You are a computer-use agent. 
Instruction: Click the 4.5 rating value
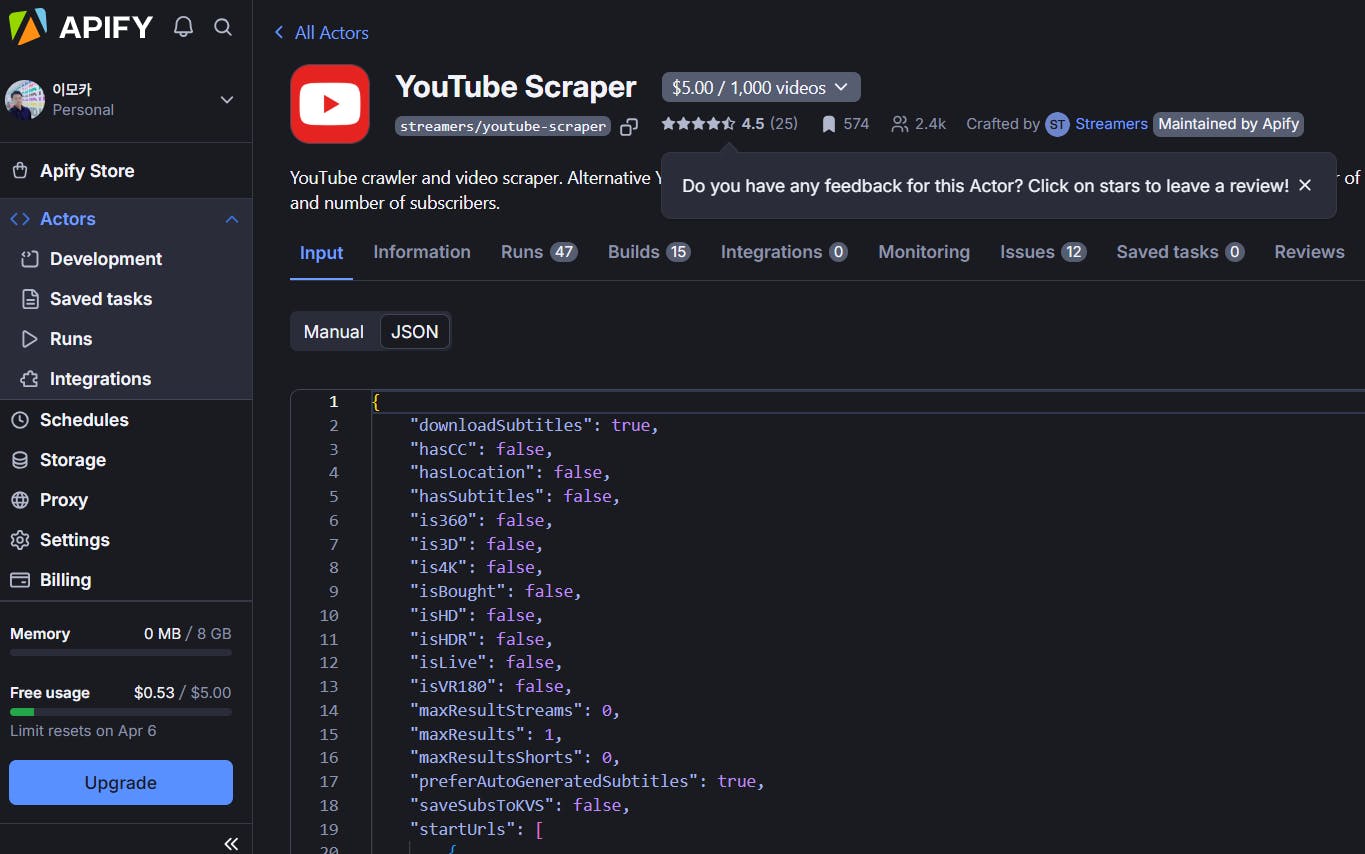753,124
